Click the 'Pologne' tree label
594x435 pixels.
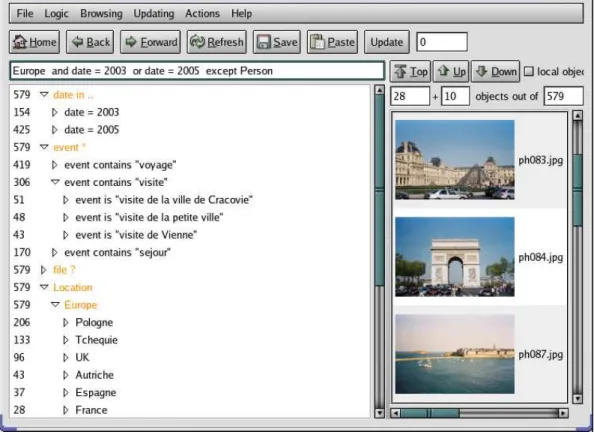pyautogui.click(x=94, y=322)
